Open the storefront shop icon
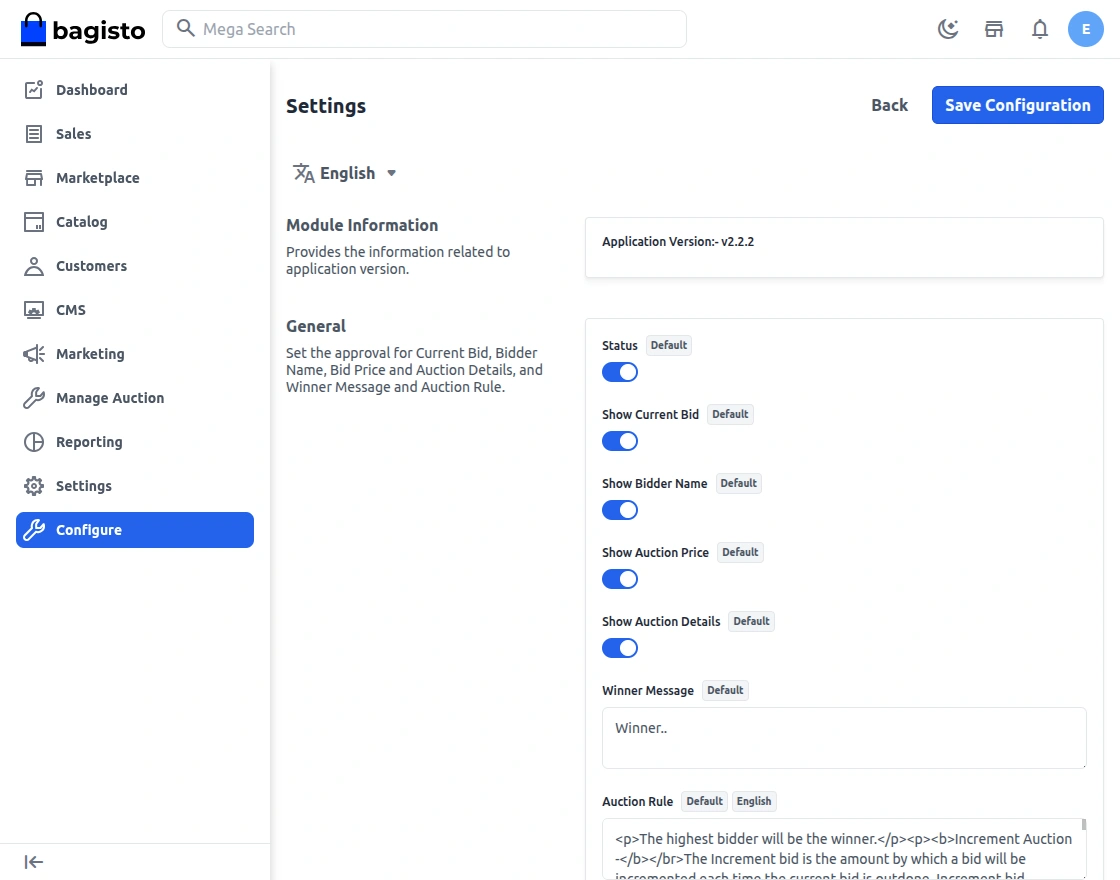The image size is (1120, 880). [x=994, y=29]
